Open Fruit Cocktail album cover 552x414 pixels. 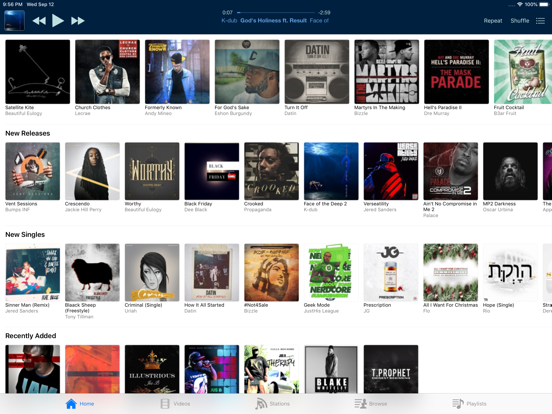coord(523,72)
